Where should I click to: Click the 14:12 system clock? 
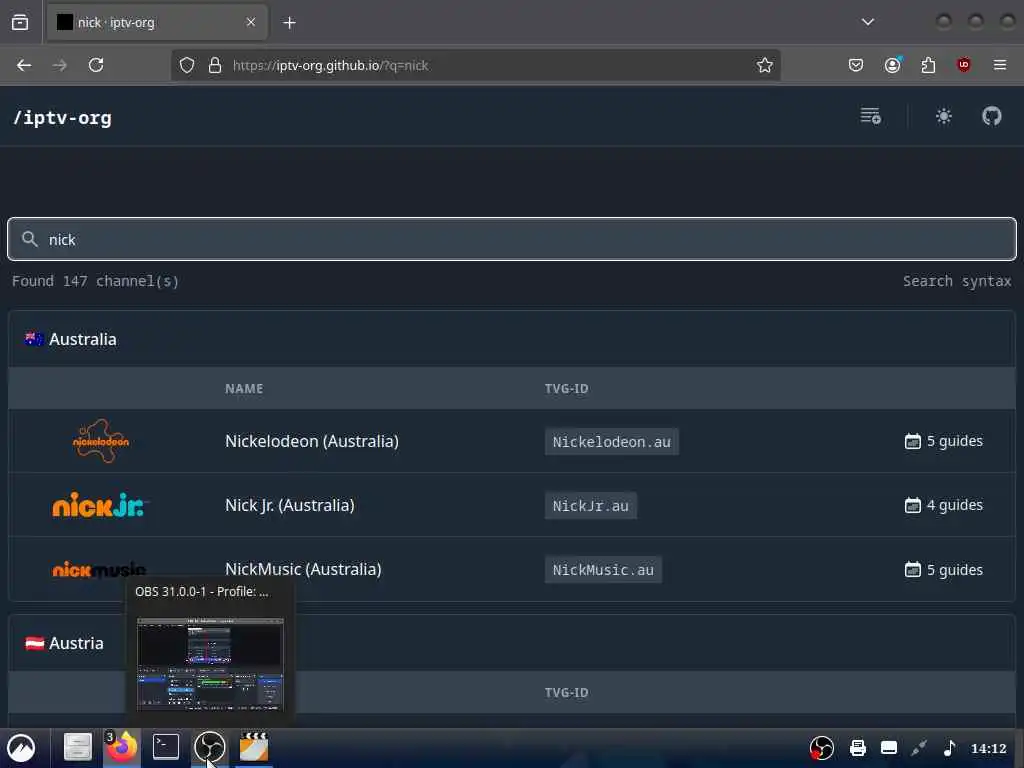[988, 748]
